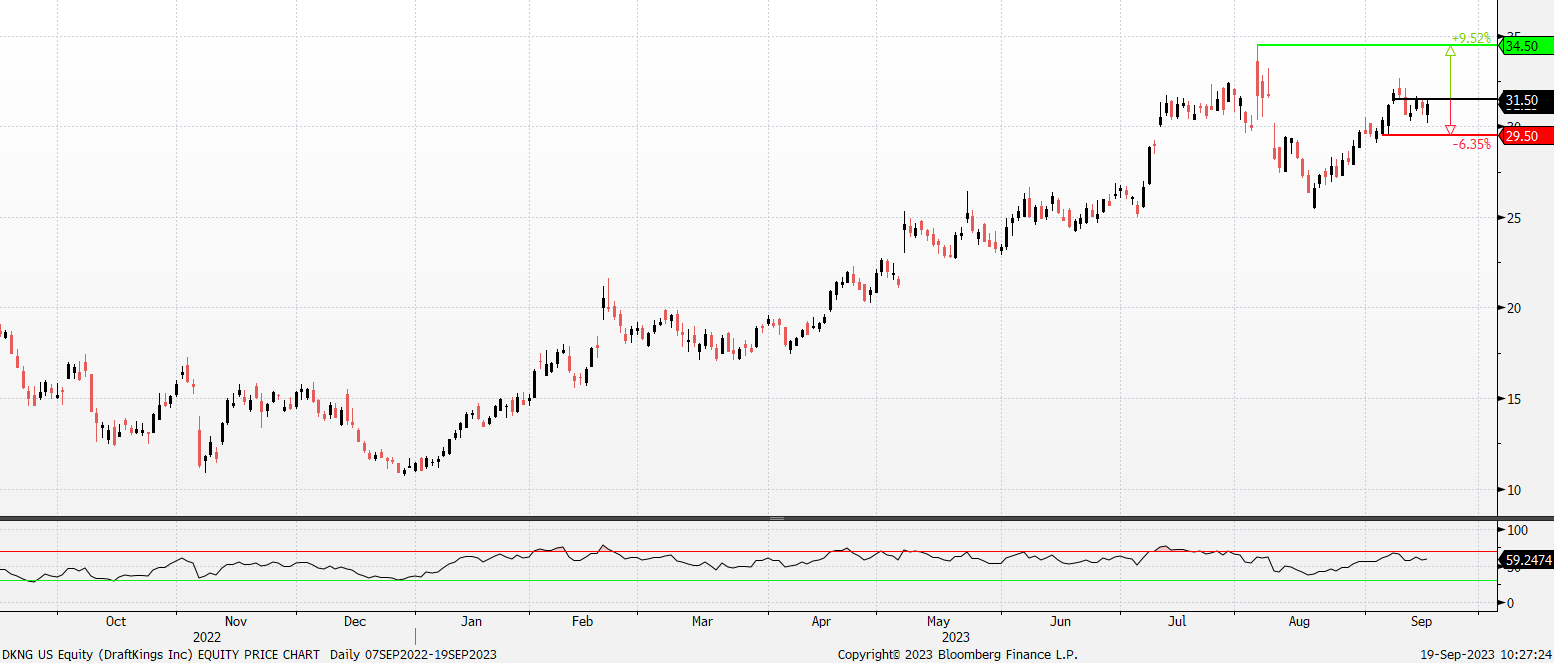This screenshot has width=1554, height=663.
Task: Grab the panel divider grip handle
Action: [776, 518]
